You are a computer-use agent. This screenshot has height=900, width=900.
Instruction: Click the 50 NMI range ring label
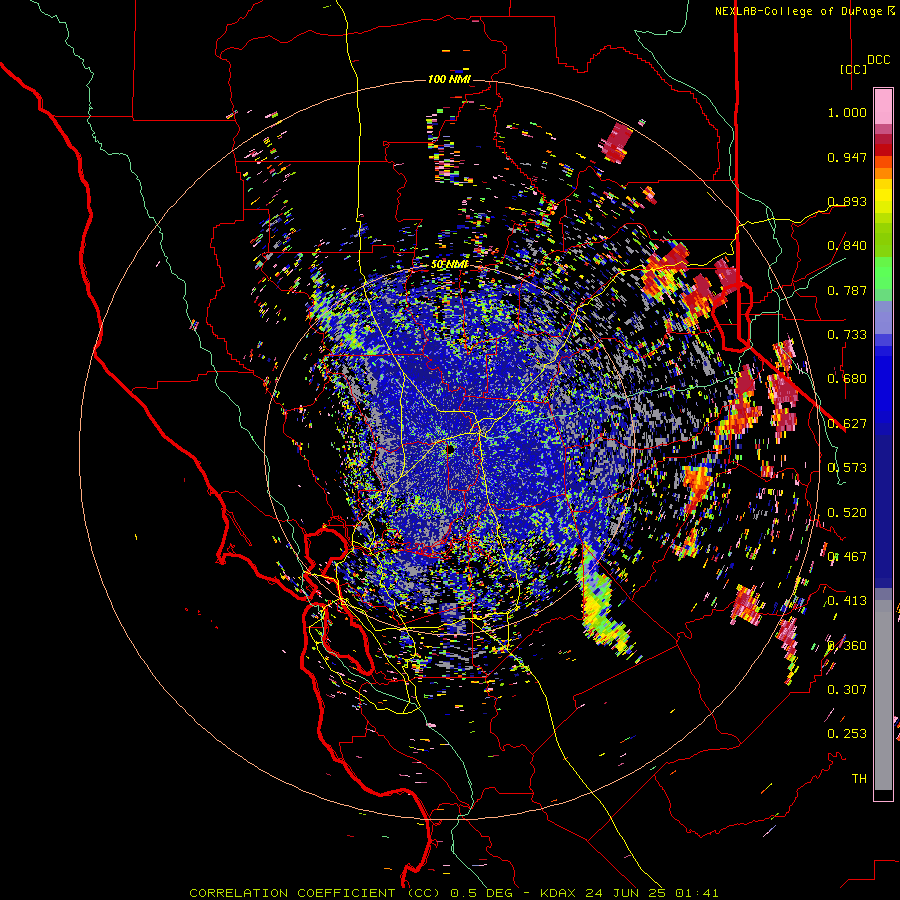pos(449,265)
